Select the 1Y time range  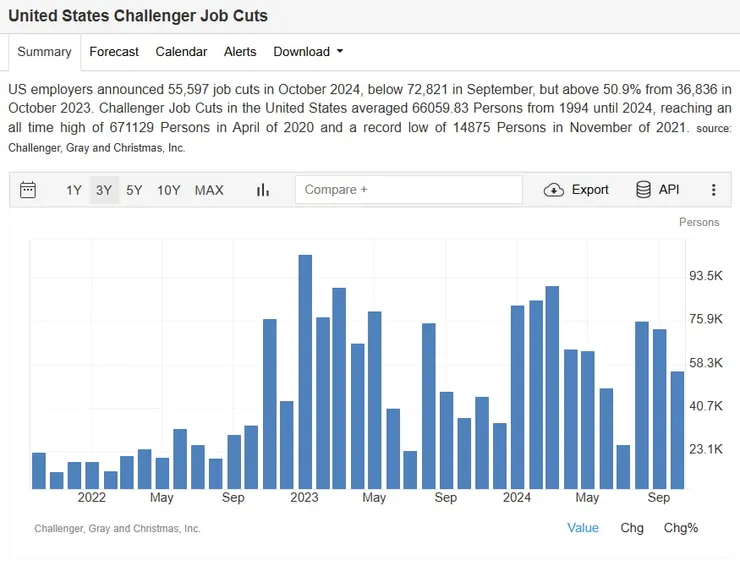74,190
